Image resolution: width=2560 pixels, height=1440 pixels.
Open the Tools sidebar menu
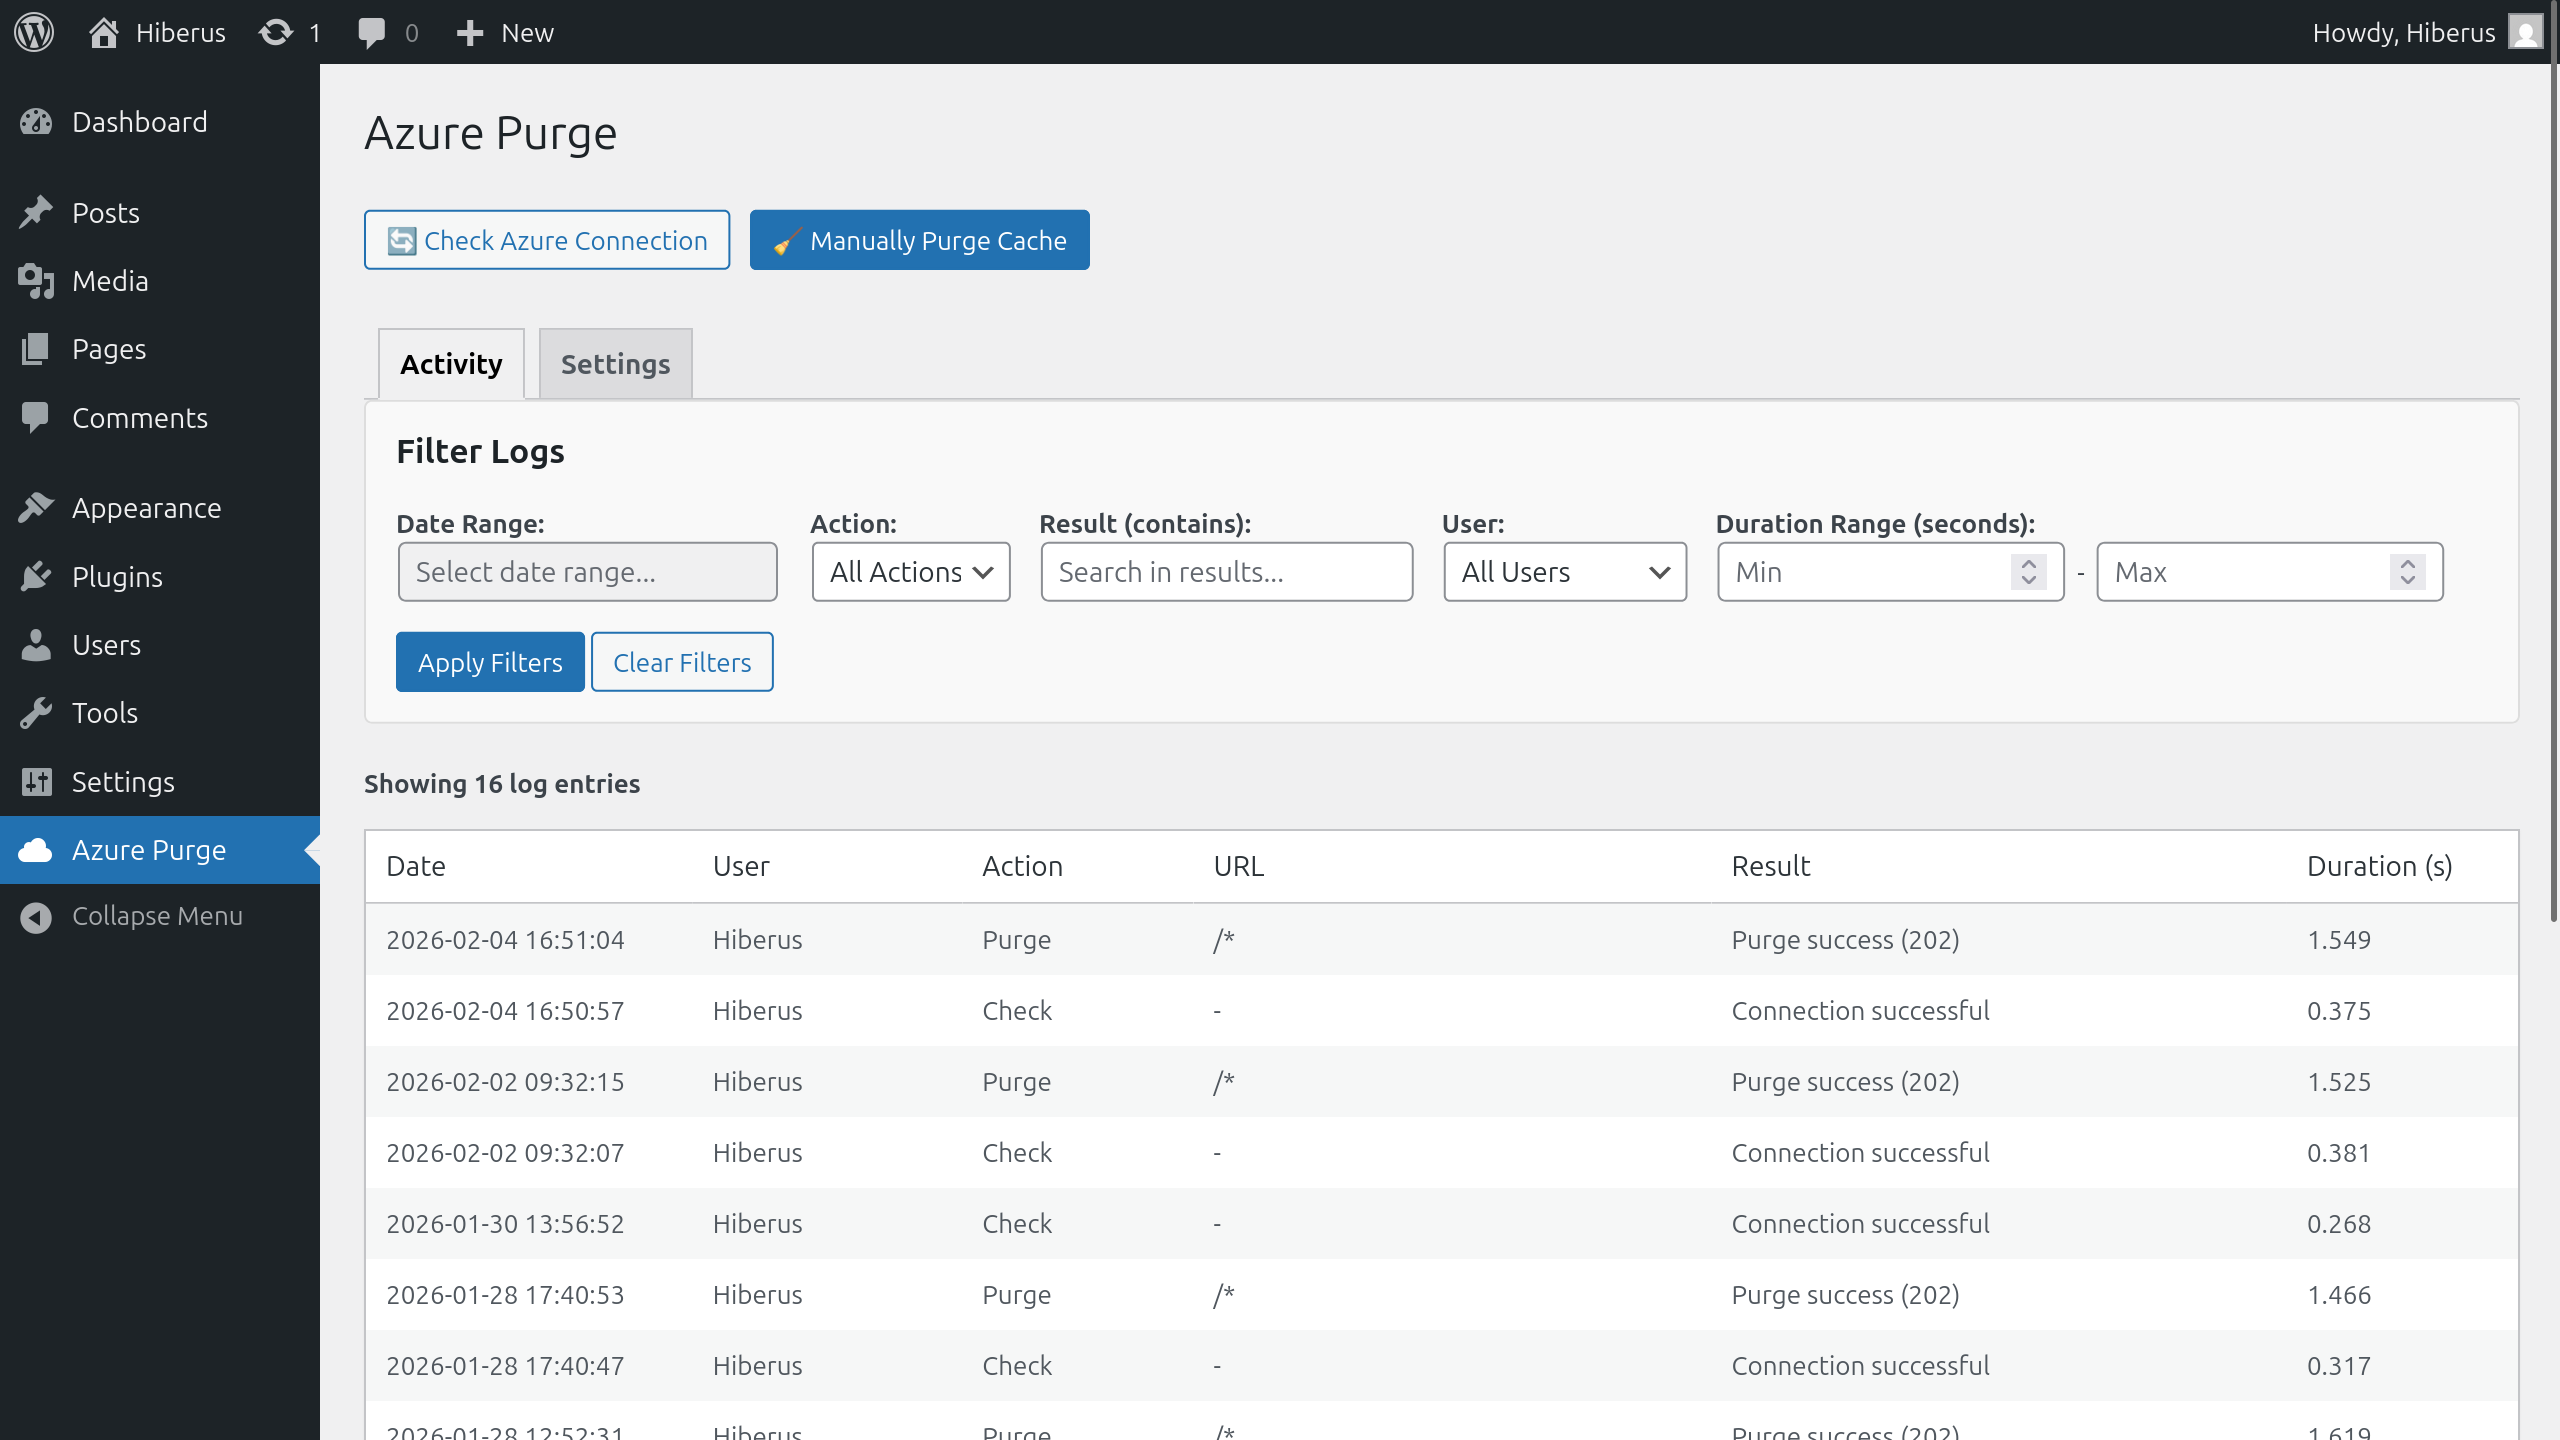click(105, 713)
